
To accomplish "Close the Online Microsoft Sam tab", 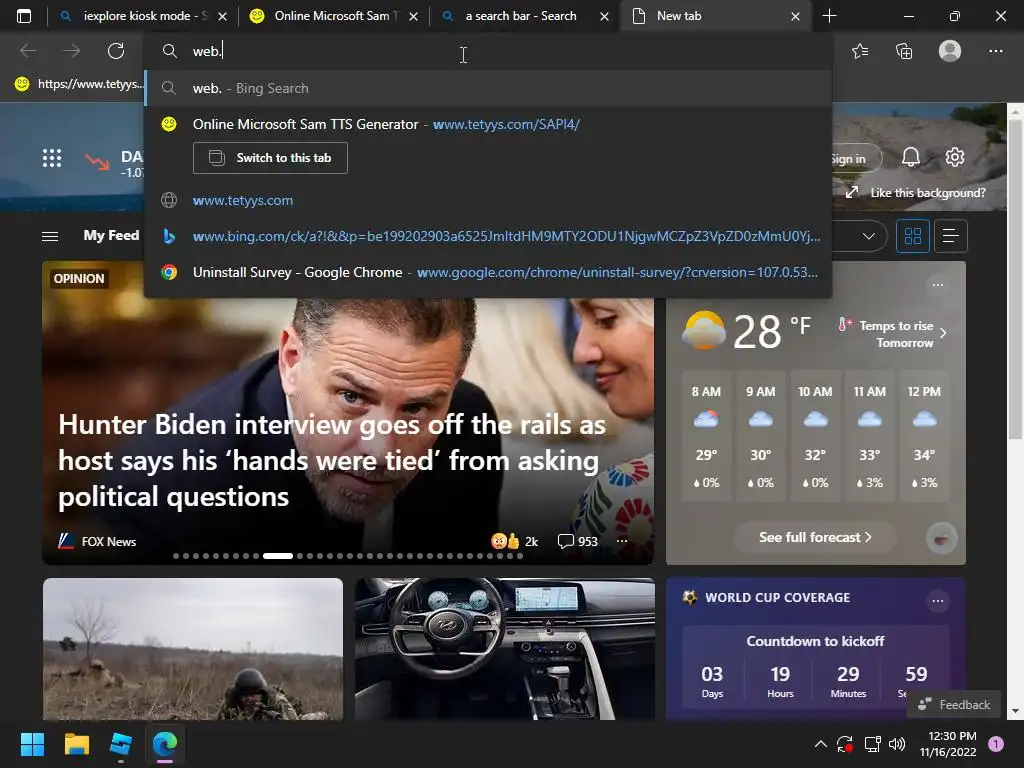I will click(x=413, y=16).
